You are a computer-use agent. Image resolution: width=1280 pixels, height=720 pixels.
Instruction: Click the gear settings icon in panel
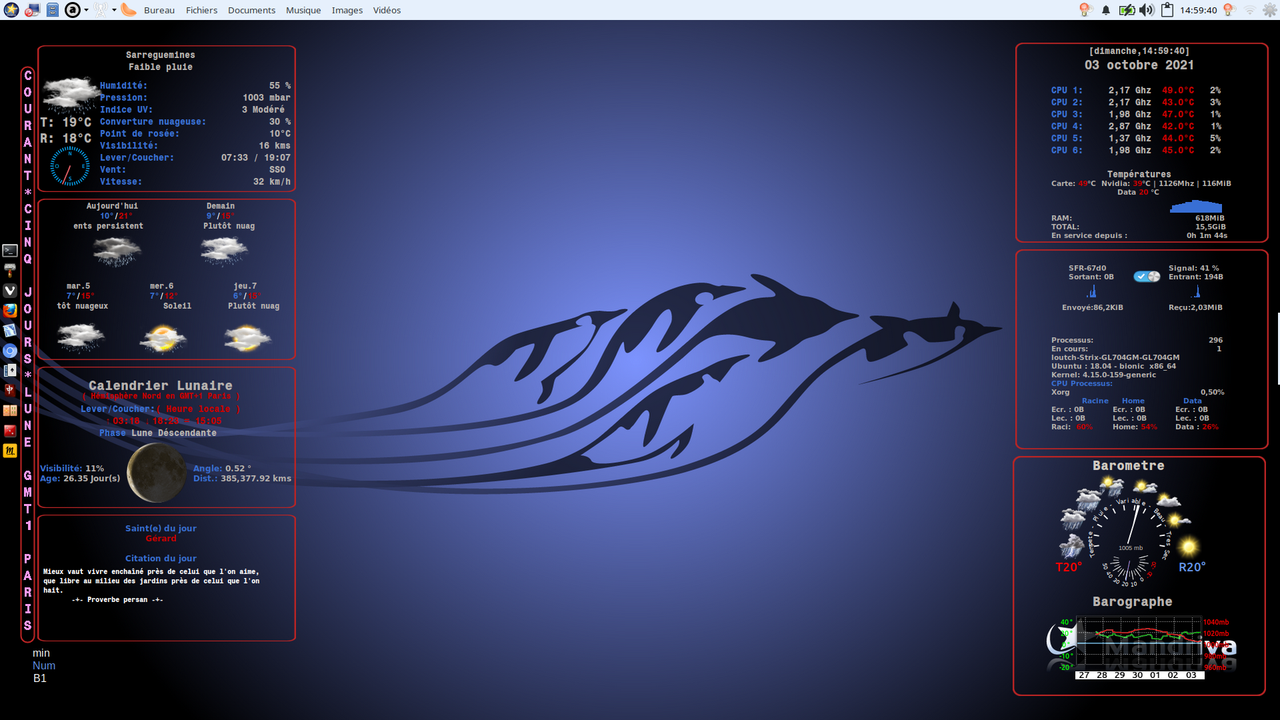[1269, 10]
